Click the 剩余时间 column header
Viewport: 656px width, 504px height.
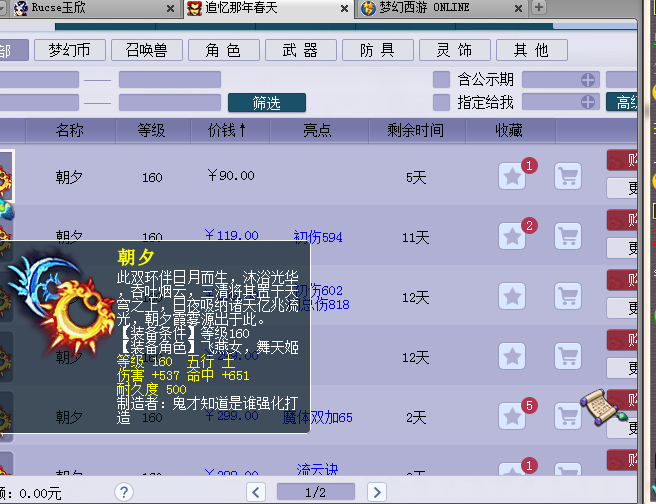(416, 131)
